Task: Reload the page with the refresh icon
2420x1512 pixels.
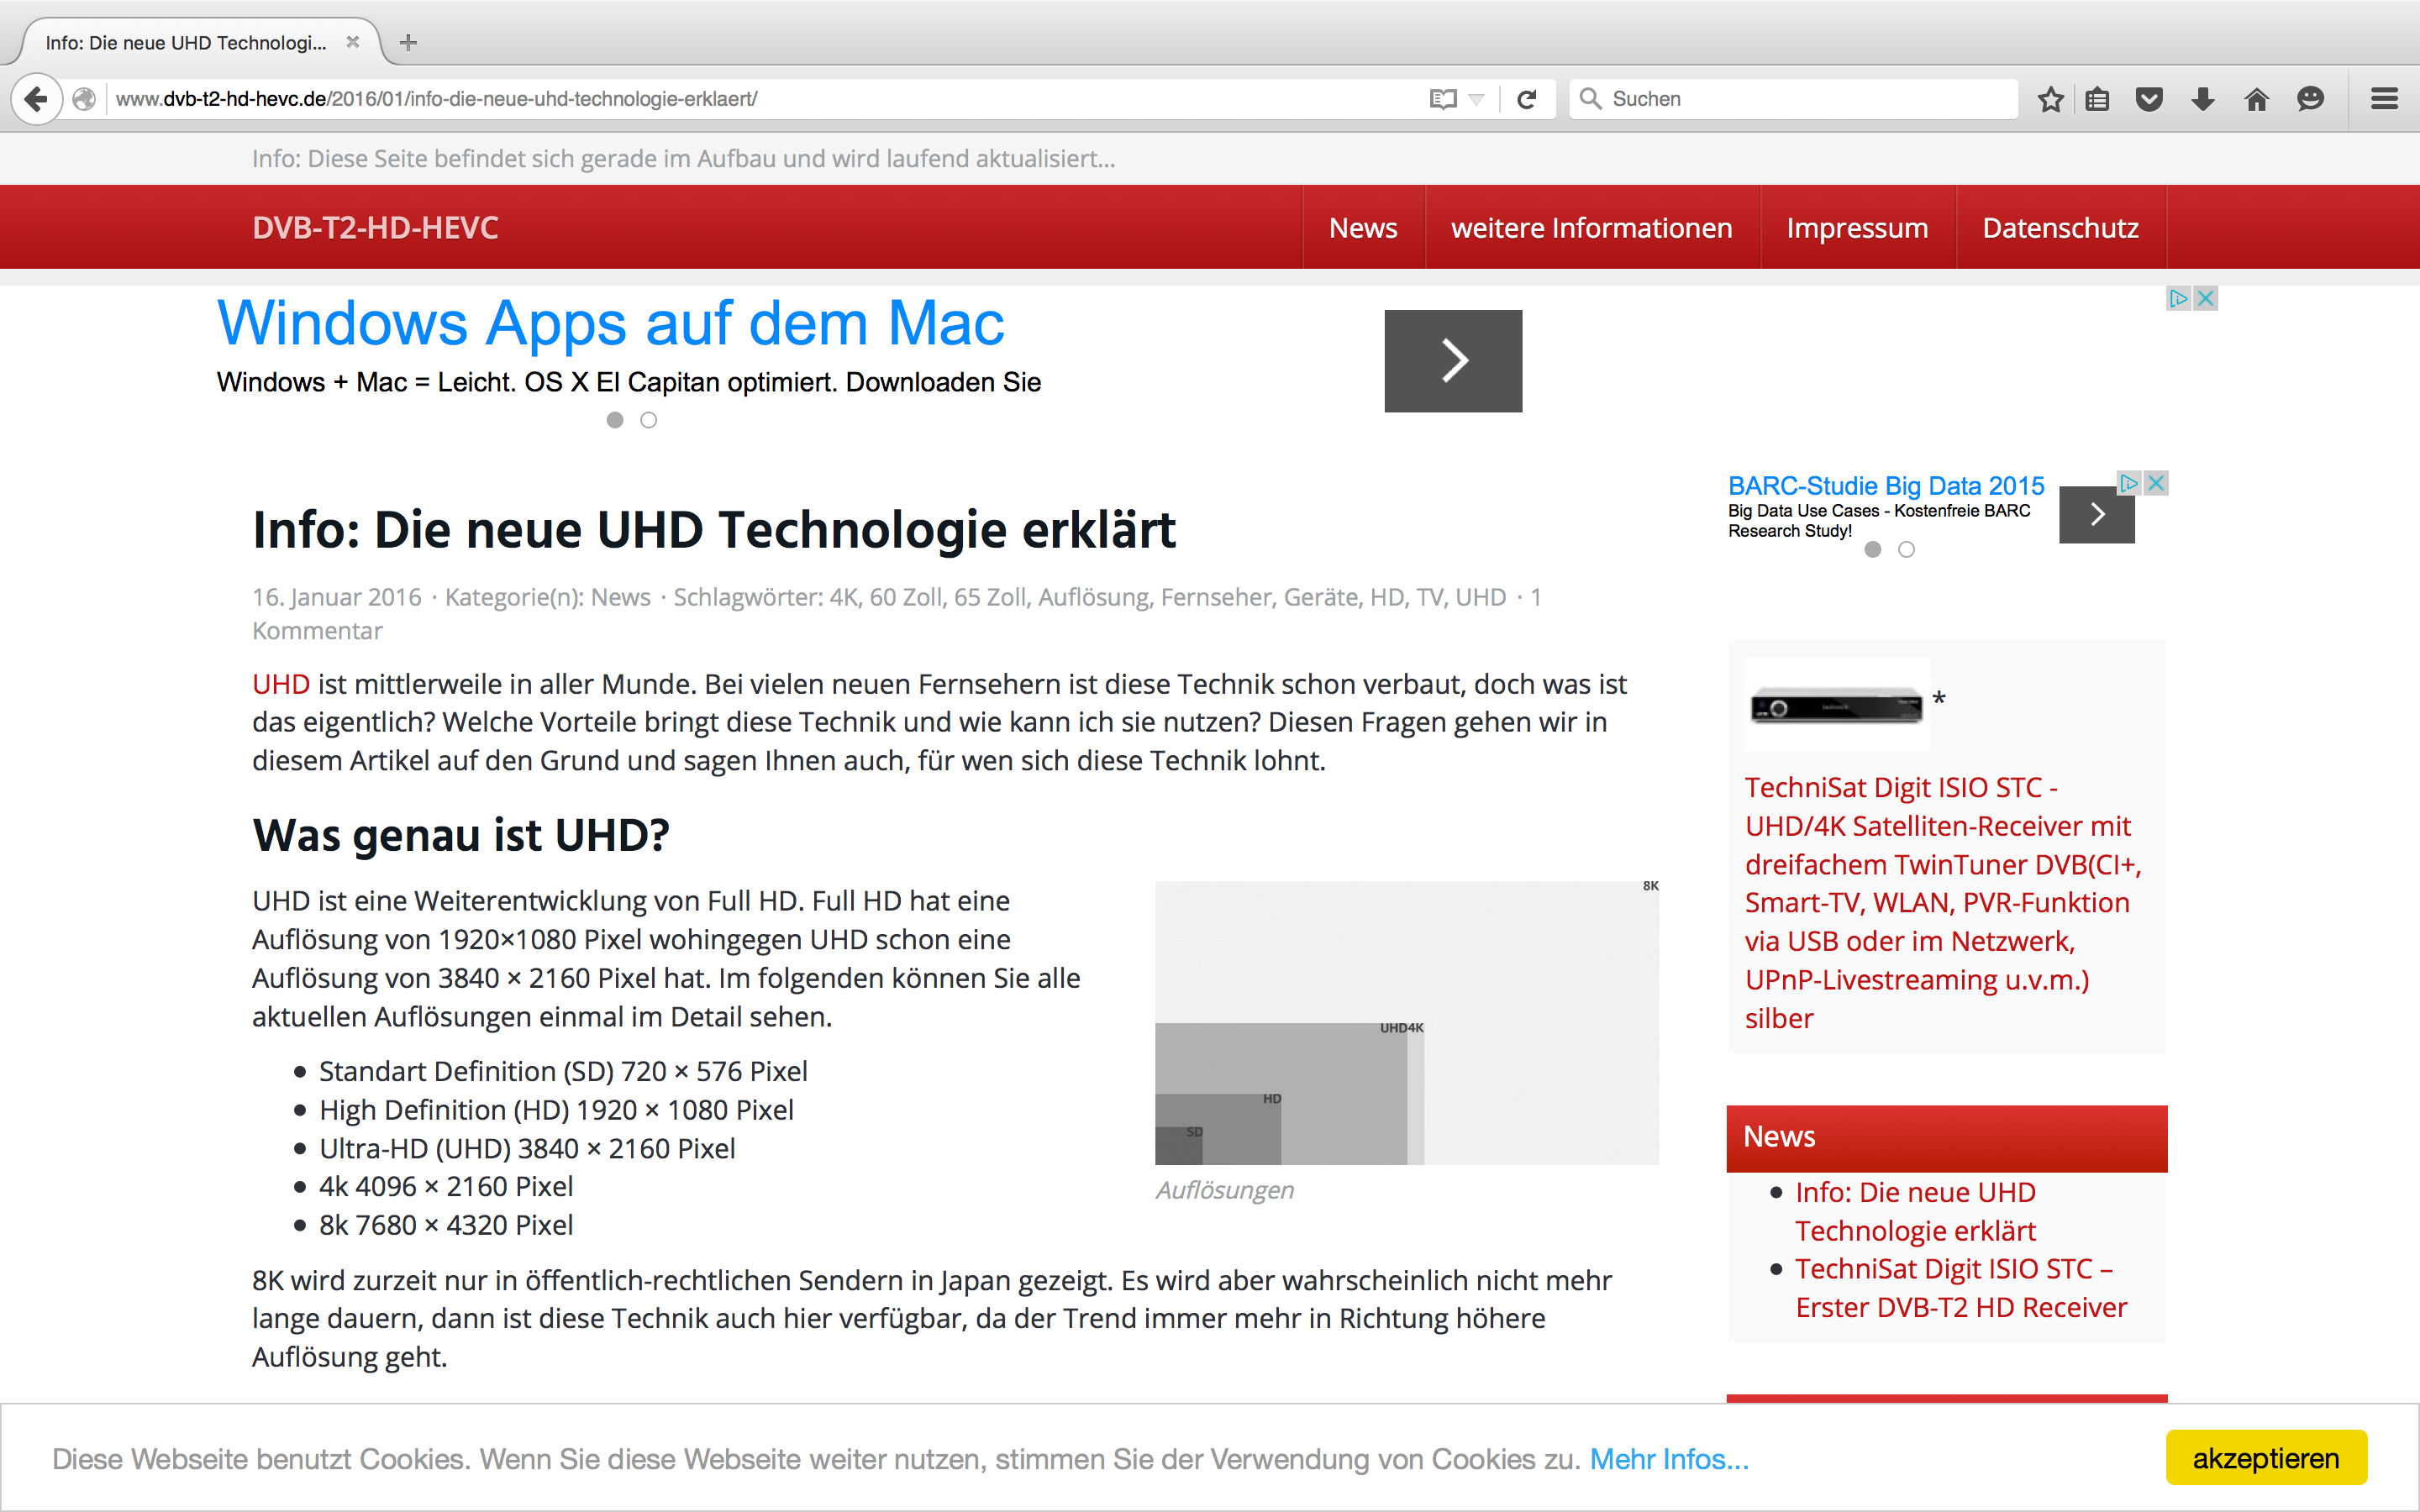Action: (x=1526, y=99)
